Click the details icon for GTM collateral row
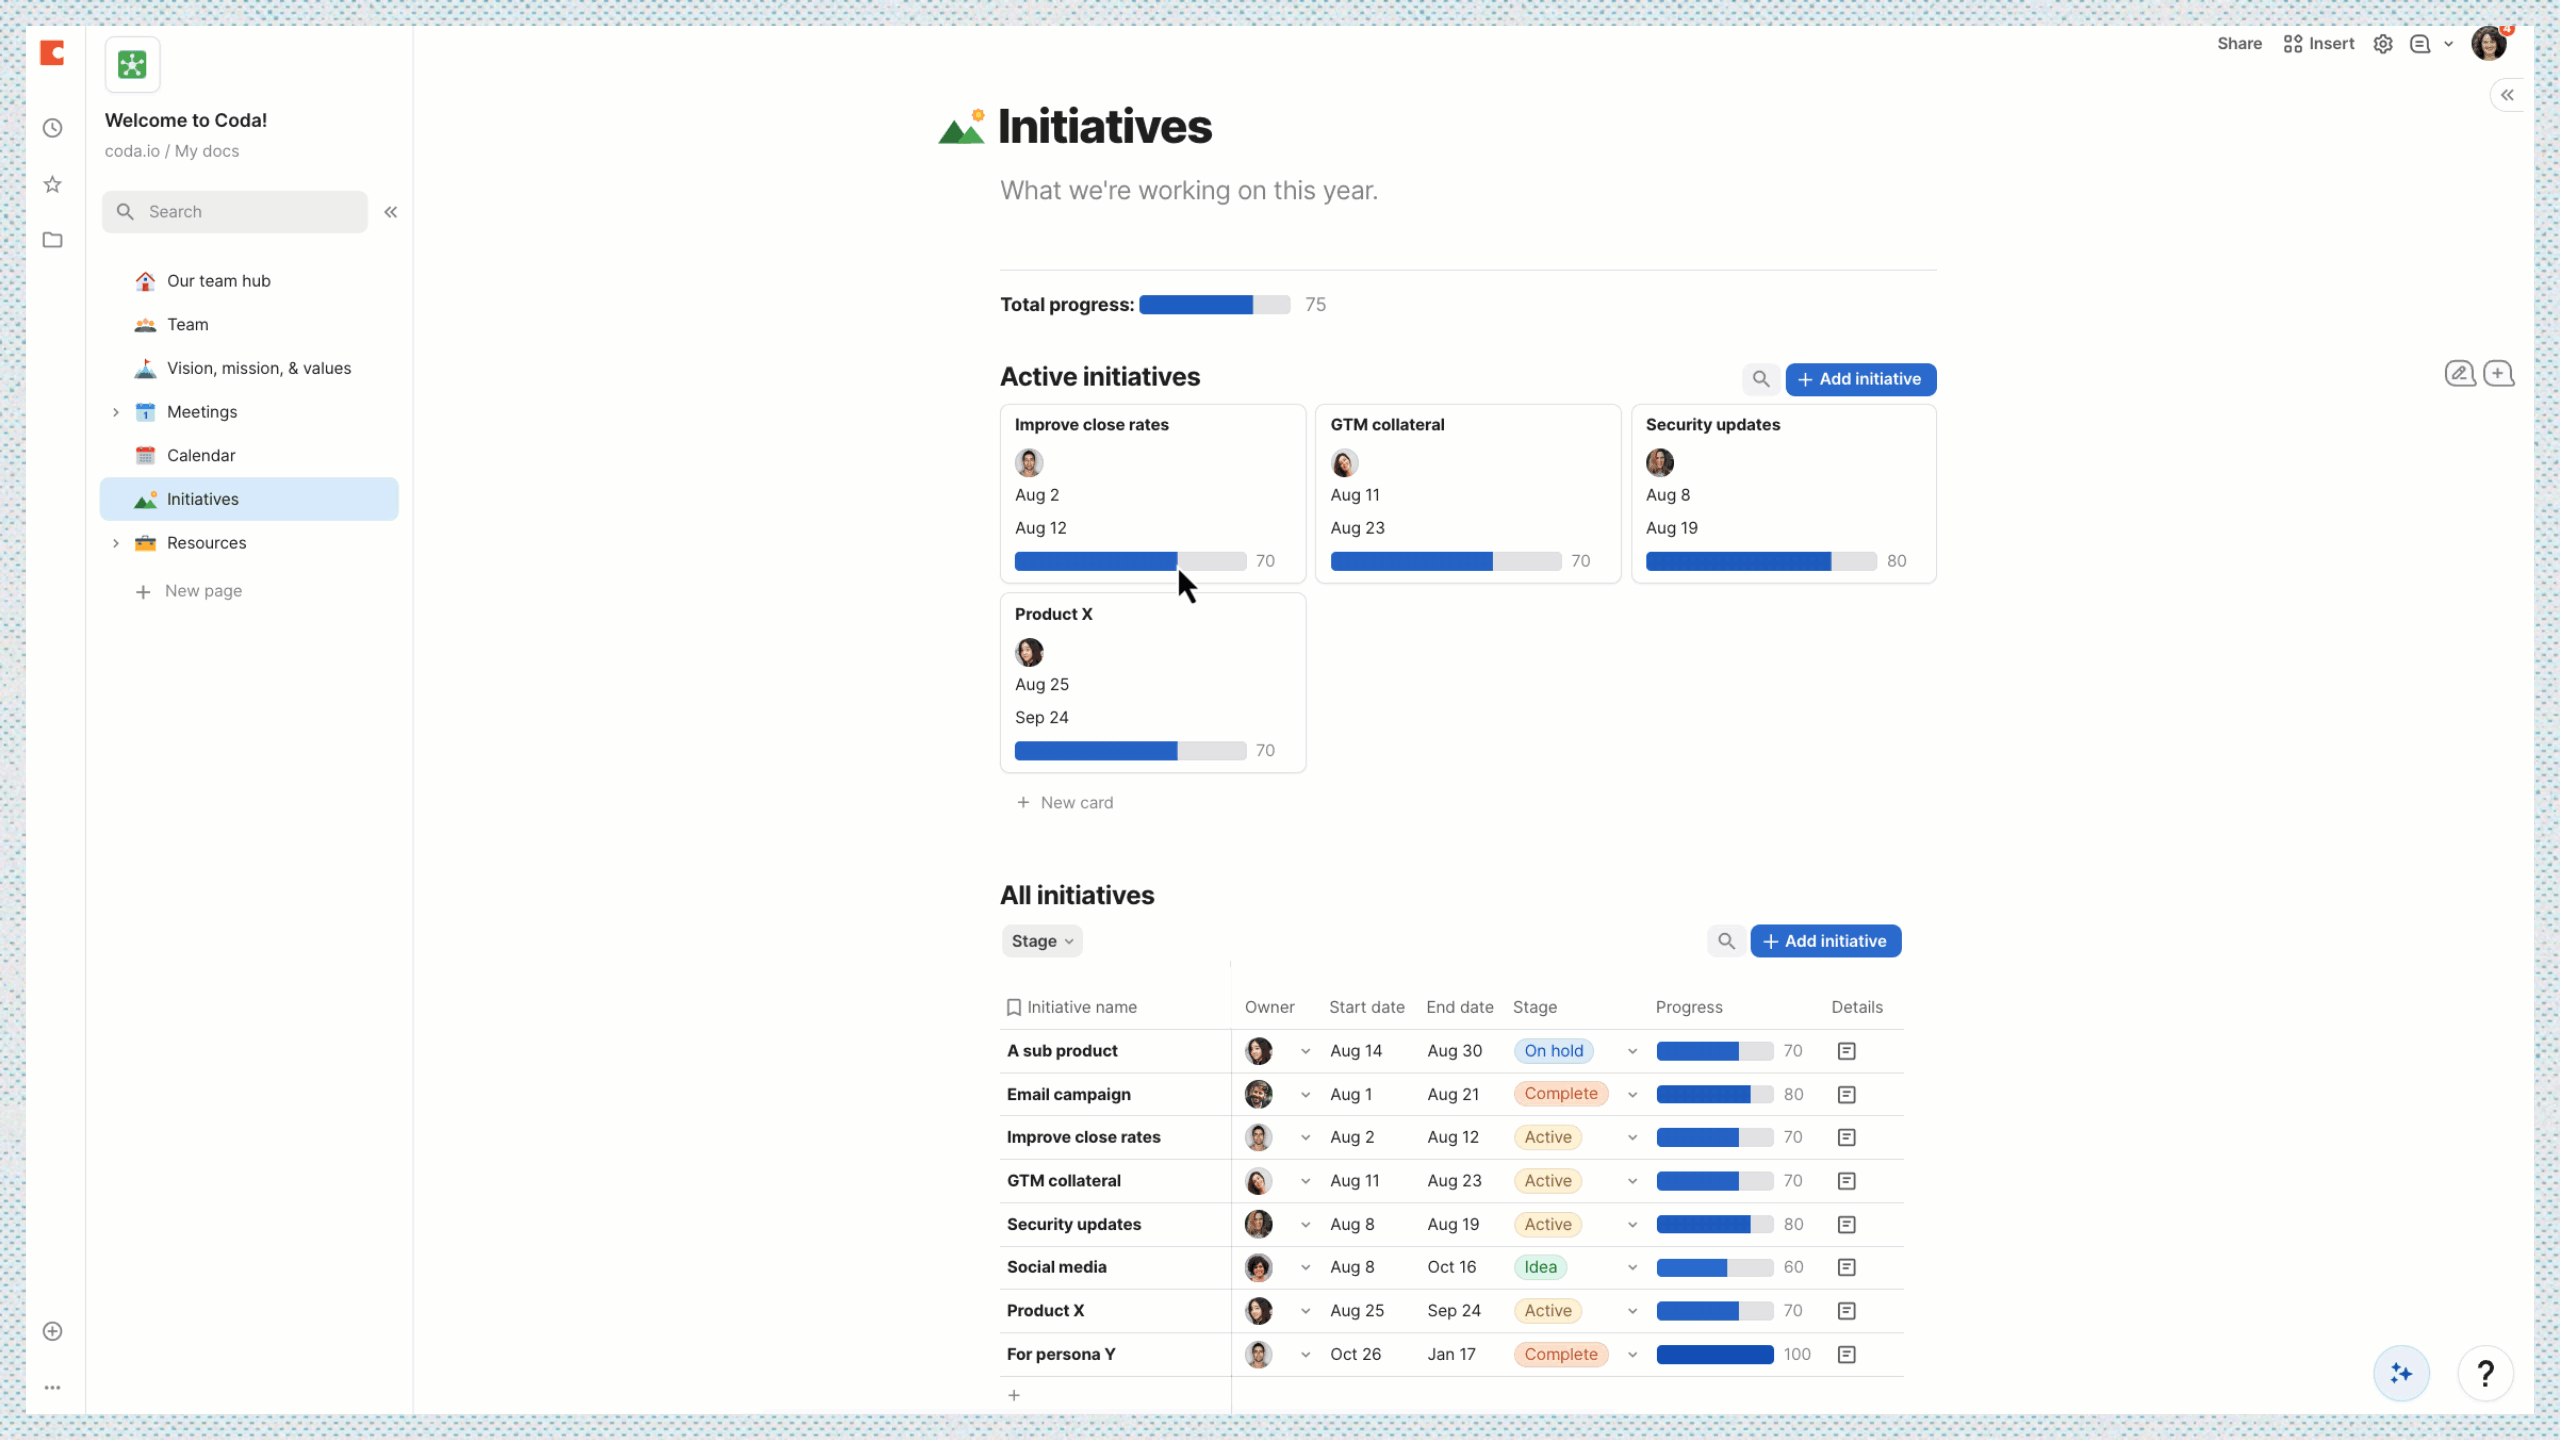 1846,1180
